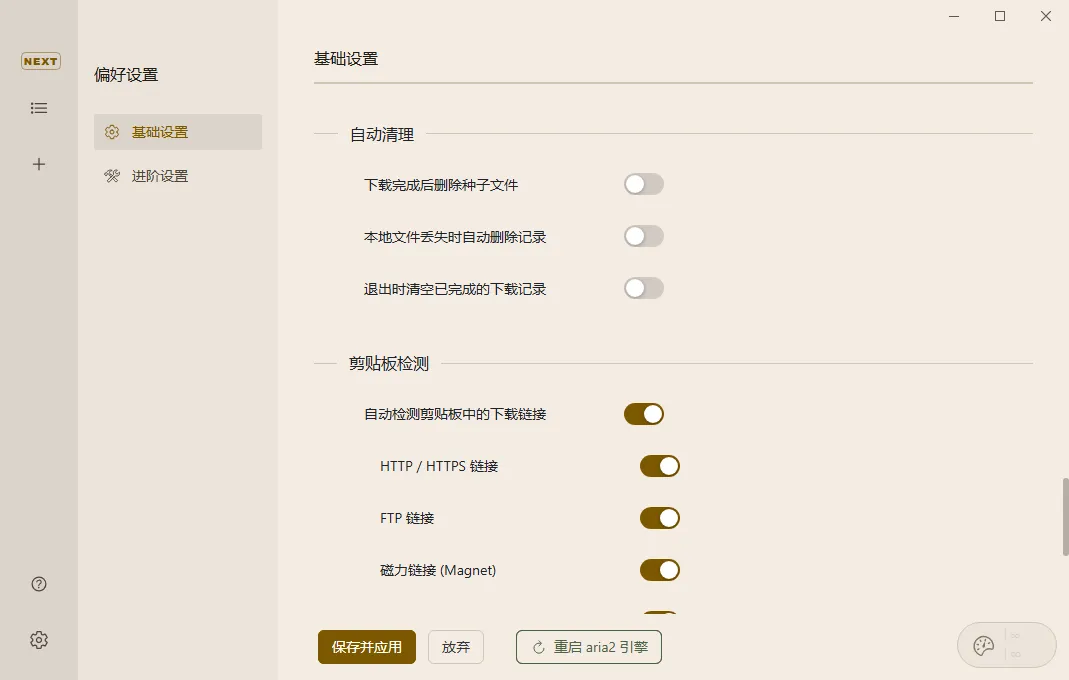The image size is (1069, 680).
Task: Enable 退出时清空已完成的下载记录 switch
Action: click(x=643, y=288)
